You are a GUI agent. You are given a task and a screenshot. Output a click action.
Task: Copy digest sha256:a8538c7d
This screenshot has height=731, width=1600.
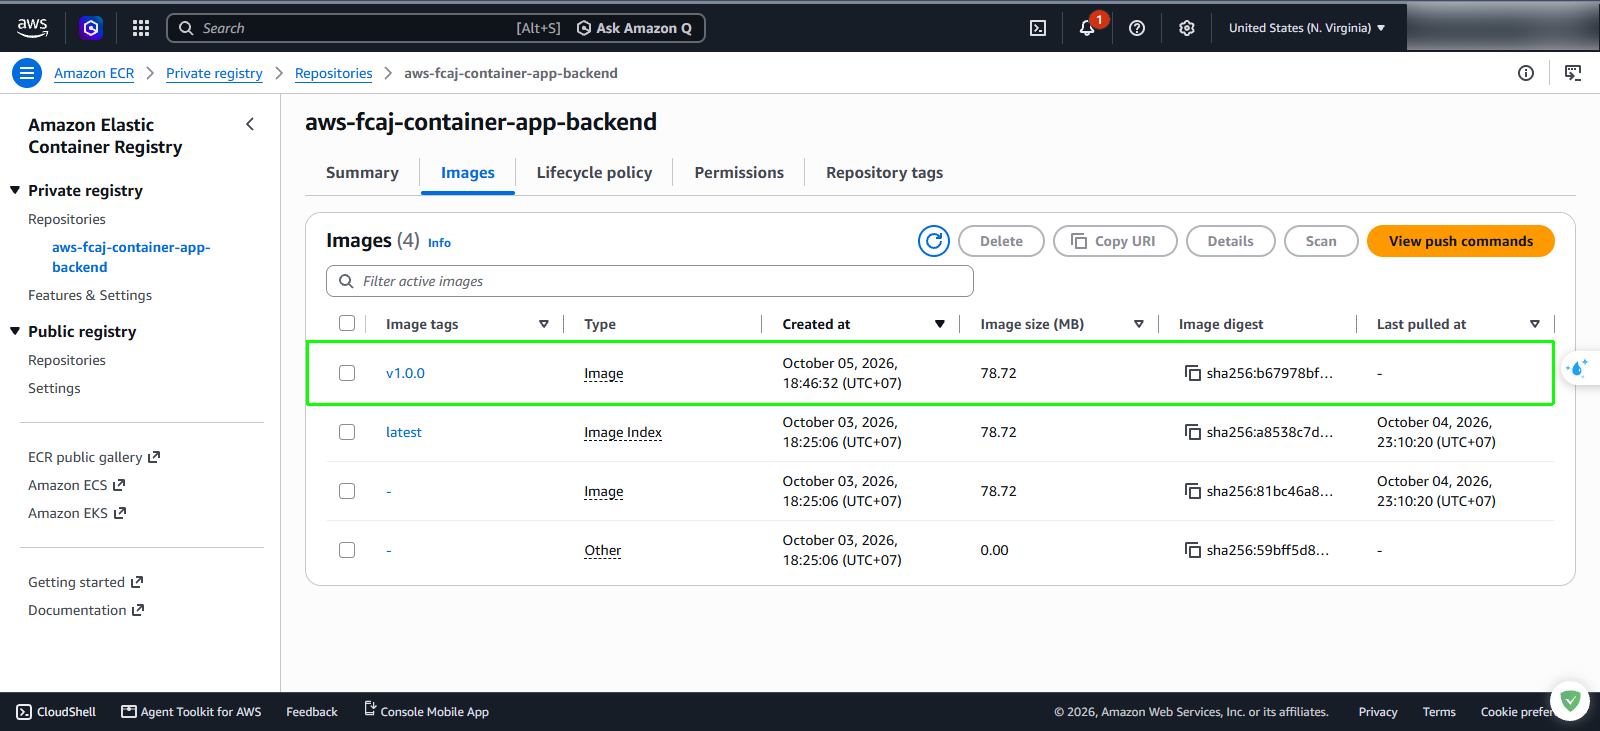(1193, 432)
